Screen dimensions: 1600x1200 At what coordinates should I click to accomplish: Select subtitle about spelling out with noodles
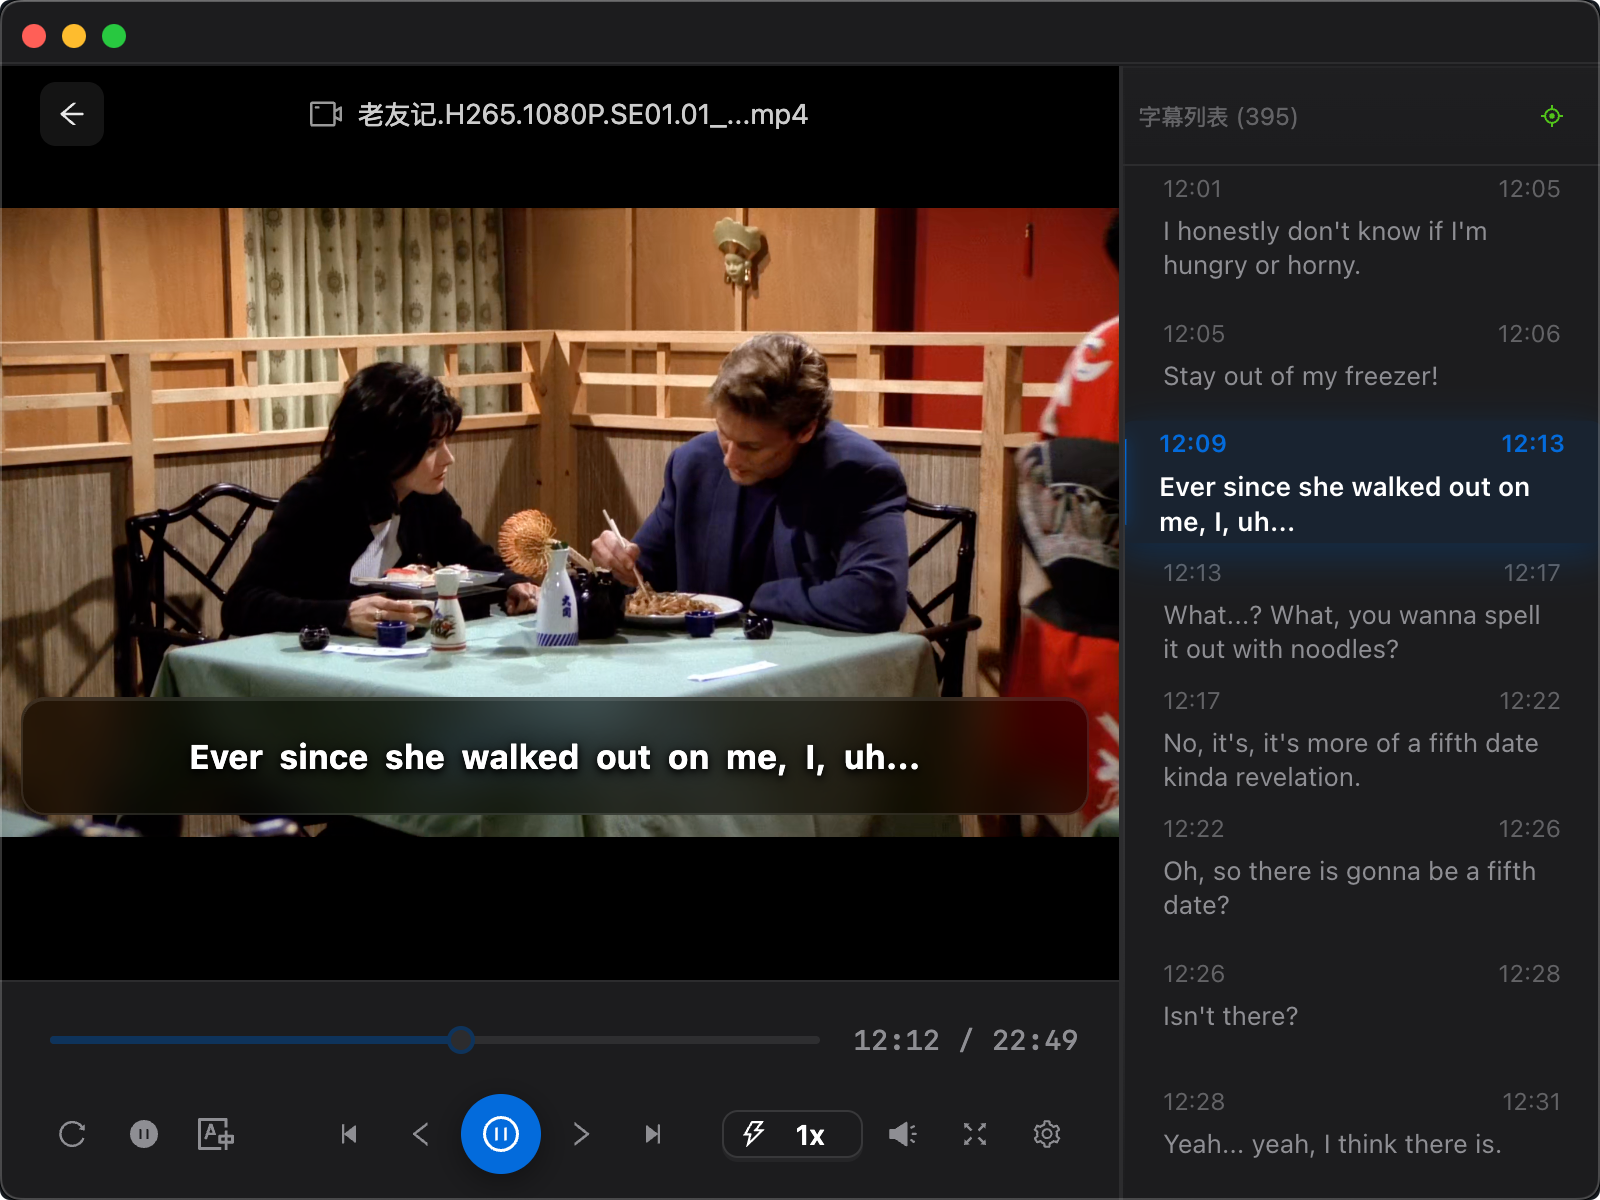click(x=1350, y=632)
